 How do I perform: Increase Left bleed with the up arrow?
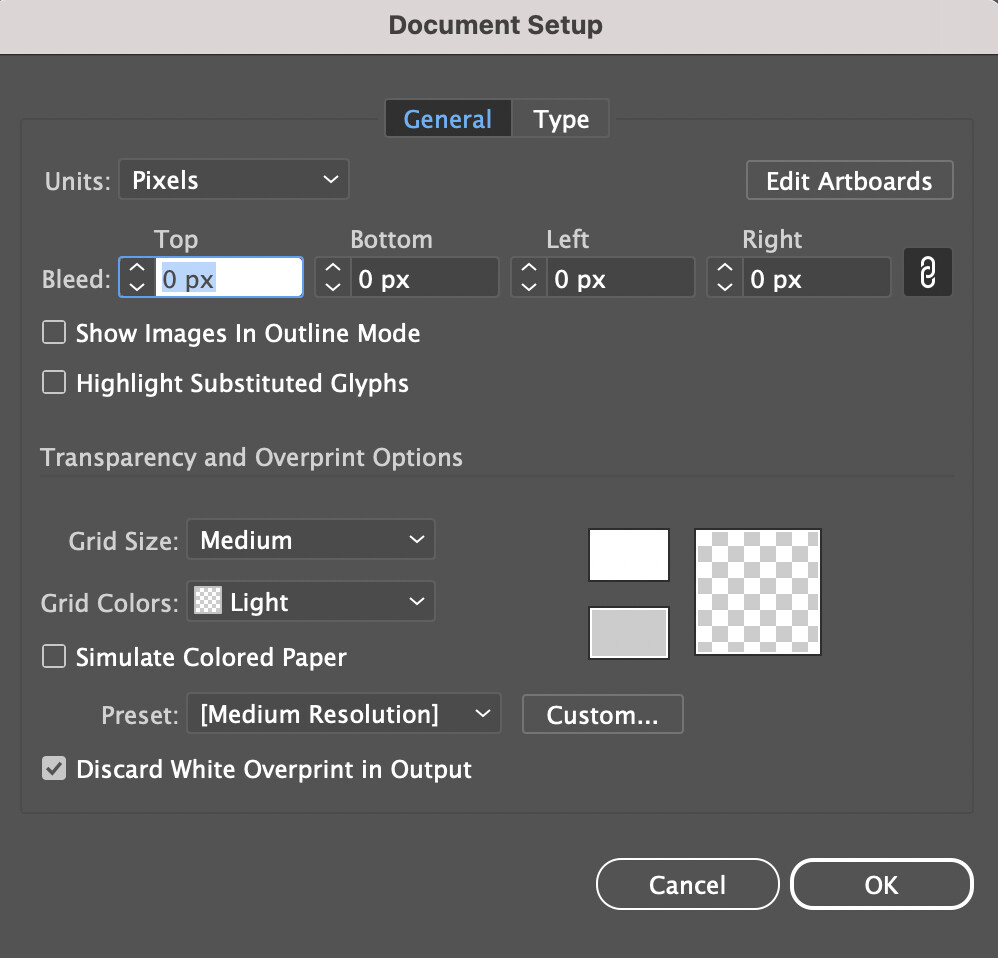(x=530, y=268)
